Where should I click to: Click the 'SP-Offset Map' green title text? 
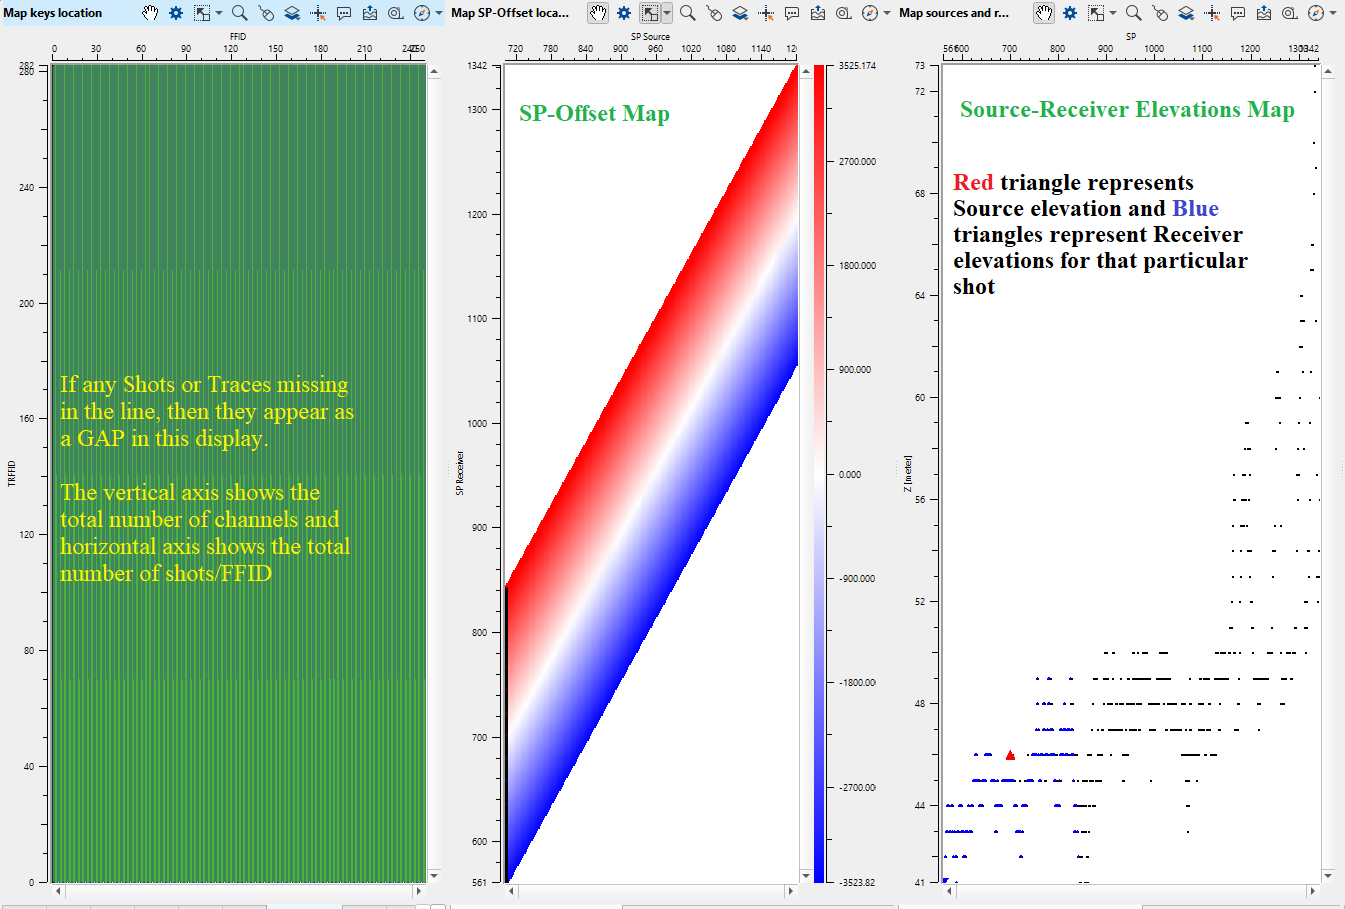point(594,114)
